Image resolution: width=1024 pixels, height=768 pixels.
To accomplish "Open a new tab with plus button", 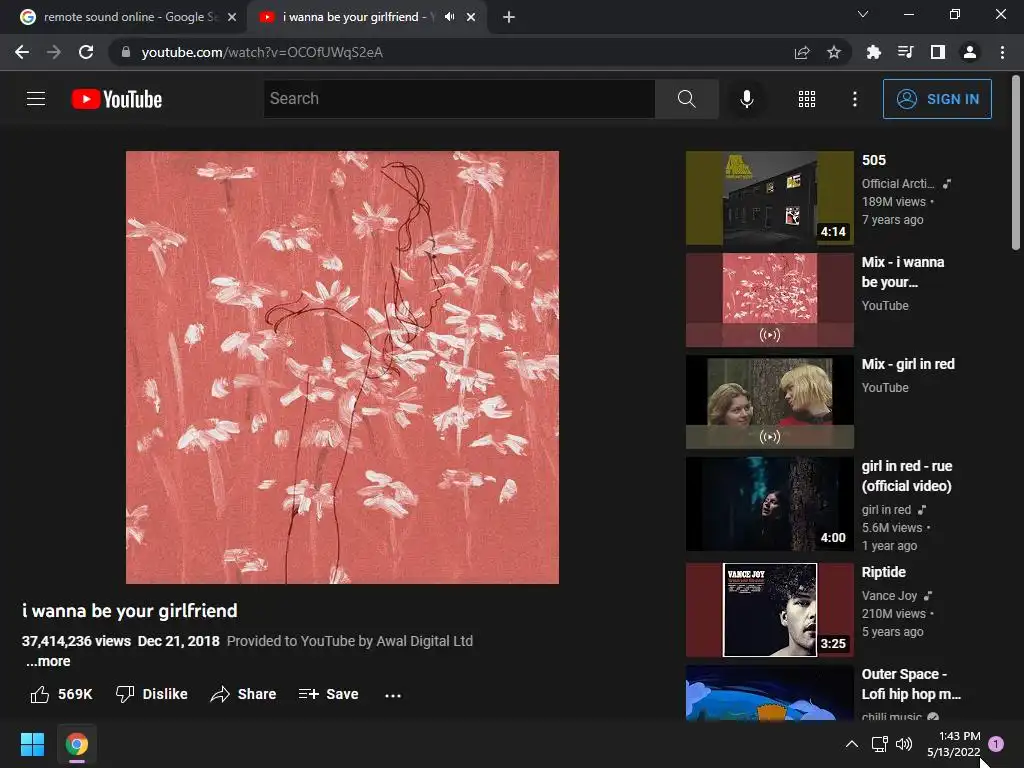I will [x=509, y=17].
